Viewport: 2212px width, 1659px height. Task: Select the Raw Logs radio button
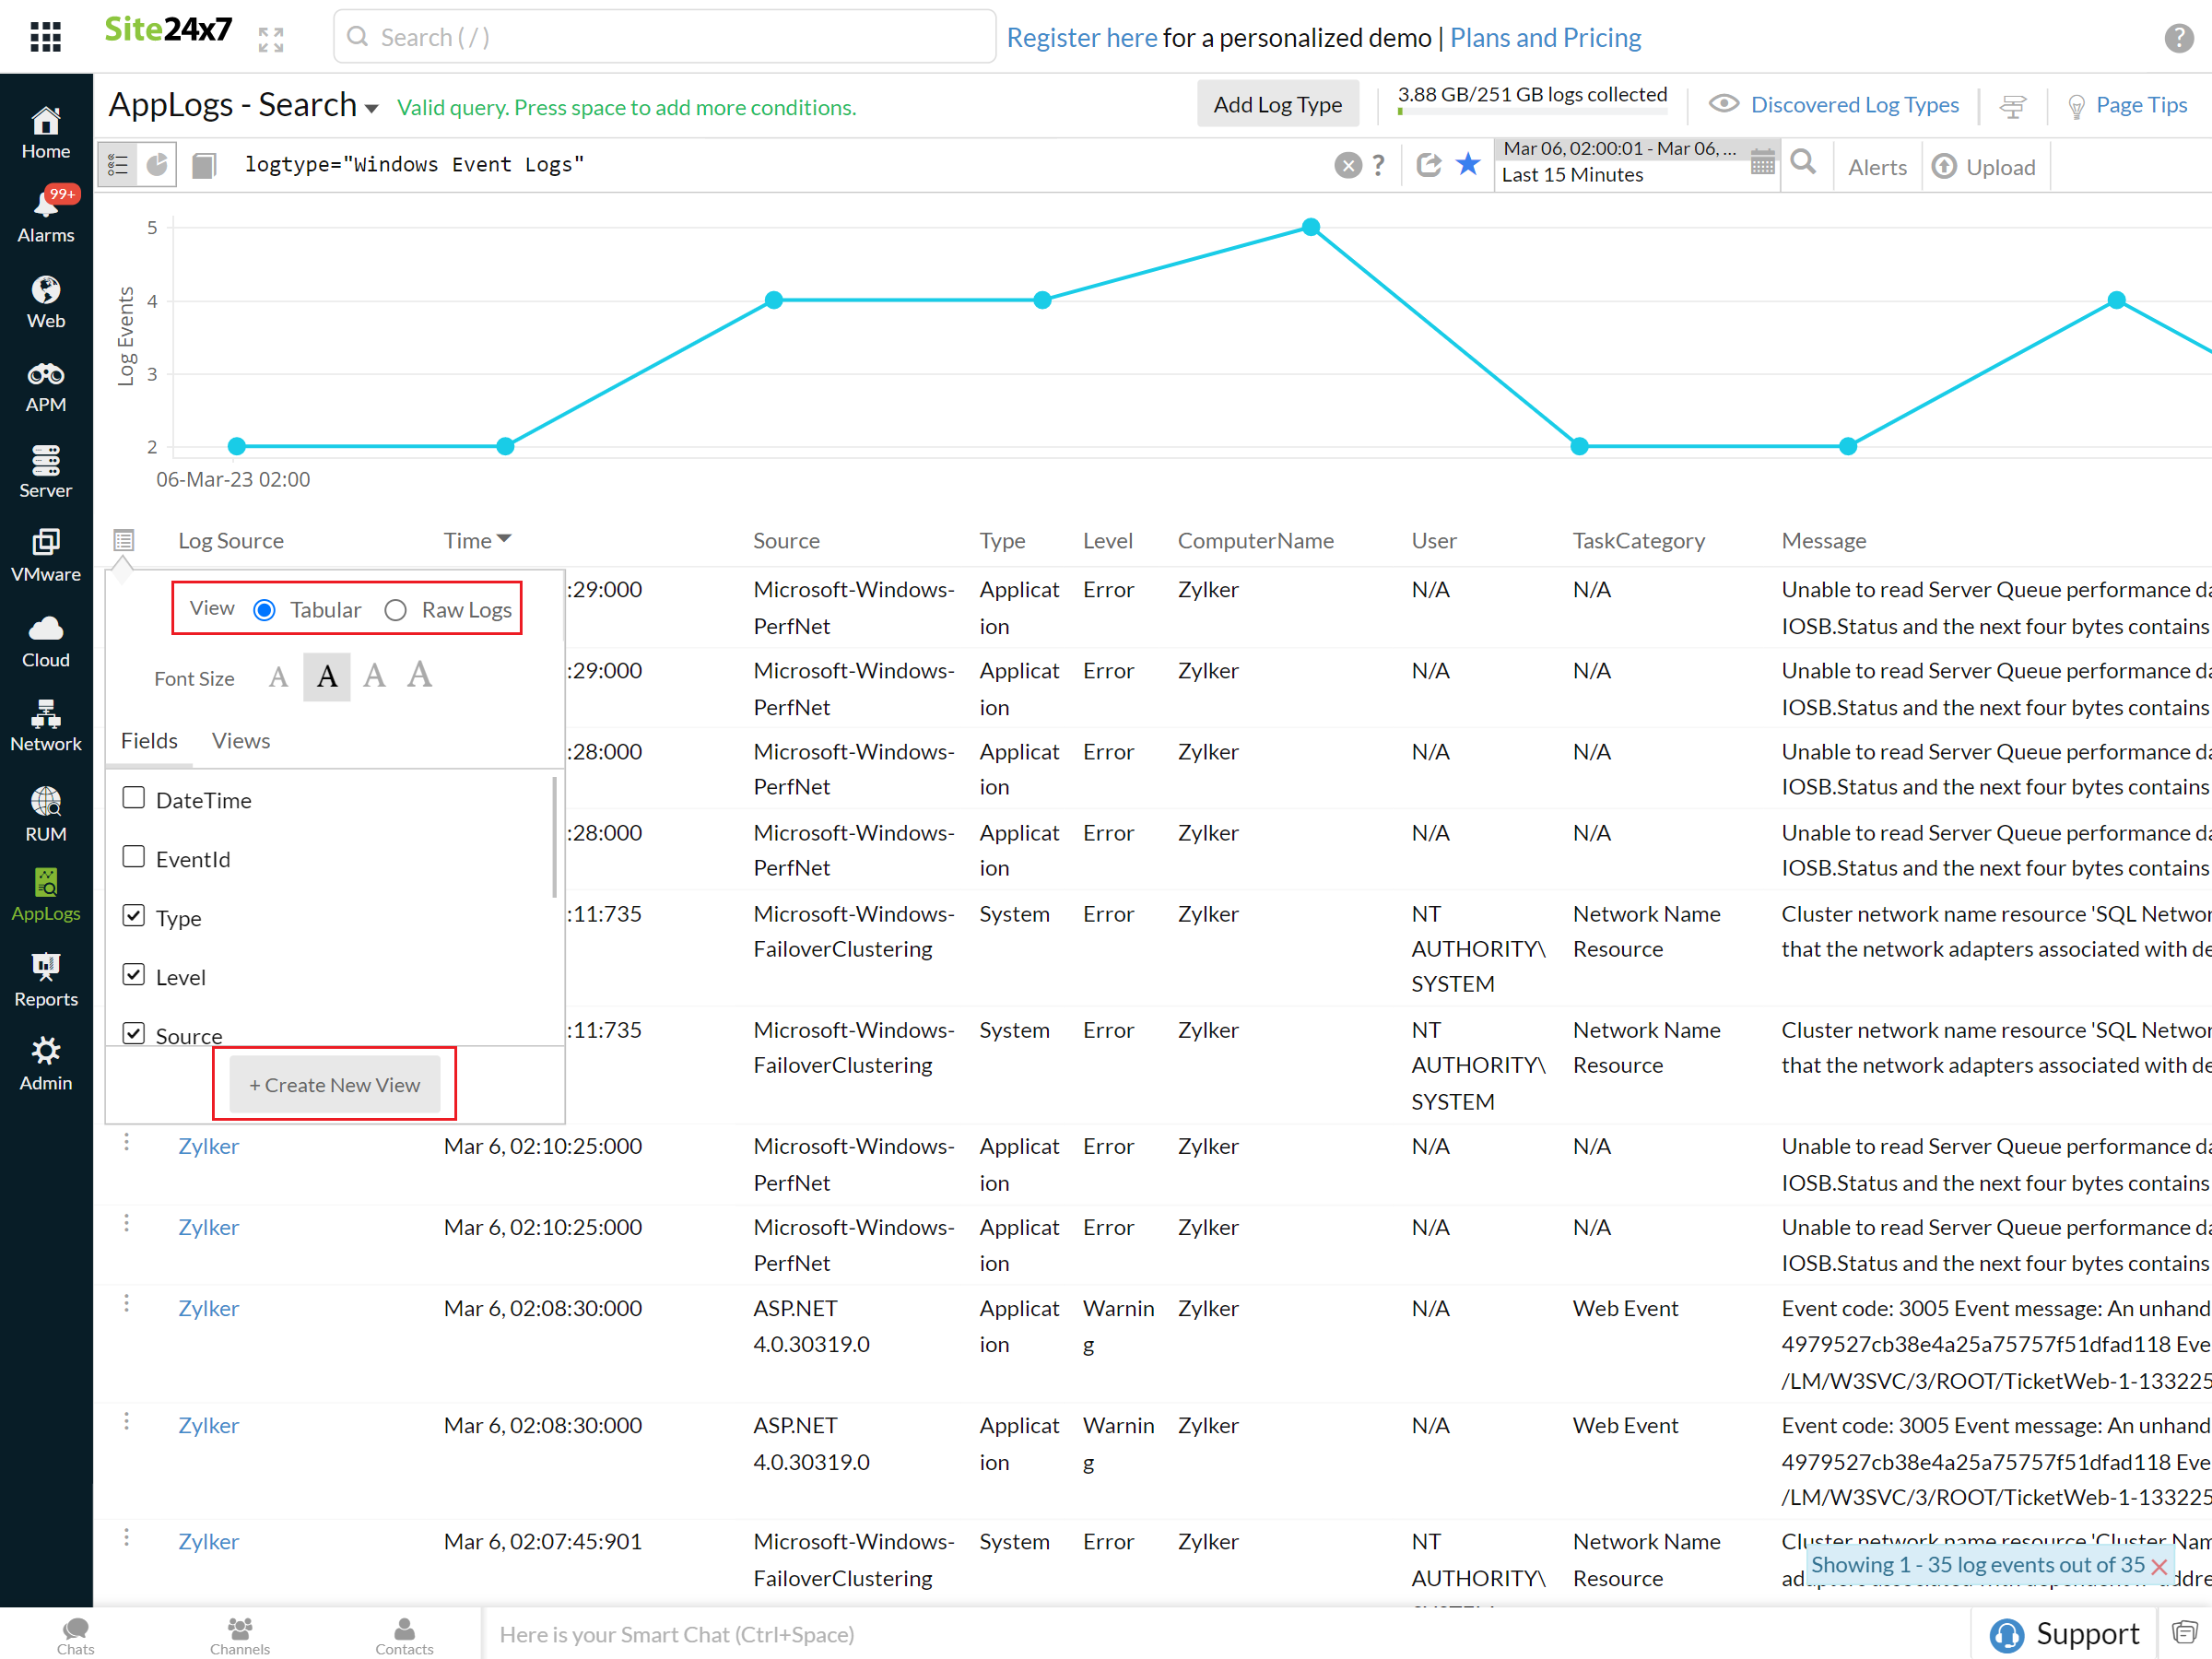click(x=396, y=610)
